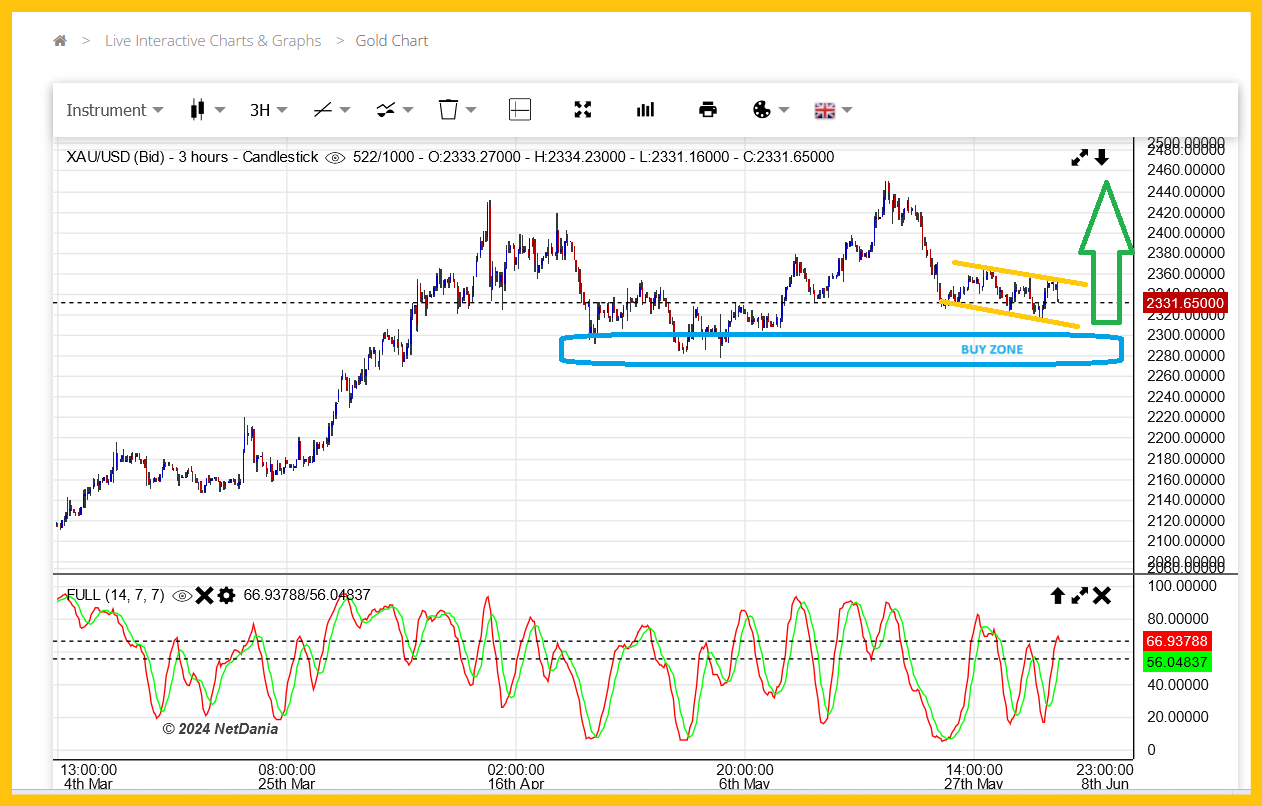Open stochastic indicator settings gear
The height and width of the screenshot is (806, 1262).
pos(226,596)
